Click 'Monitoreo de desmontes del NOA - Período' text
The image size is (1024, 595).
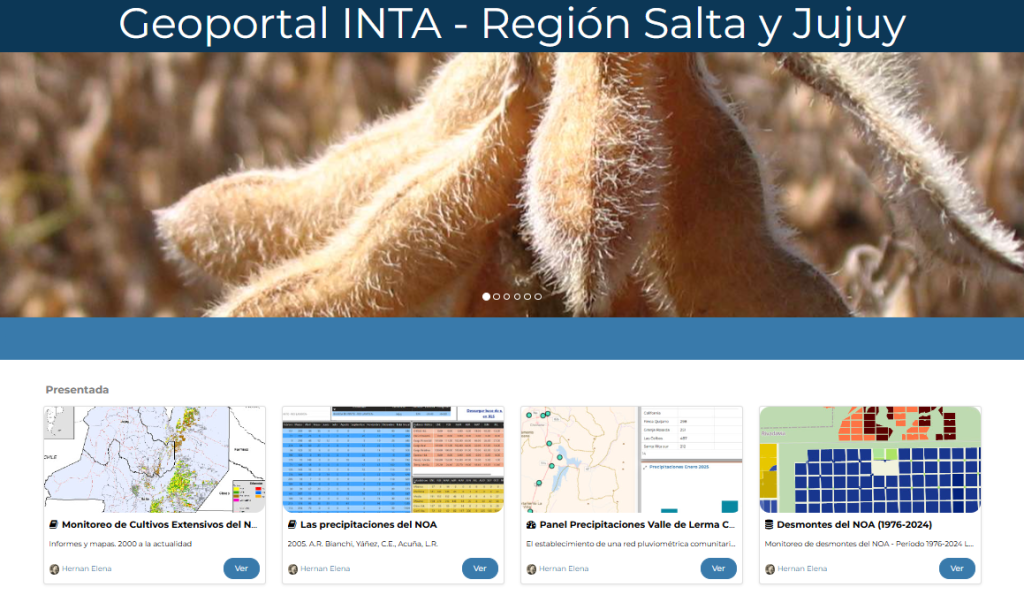(x=869, y=543)
